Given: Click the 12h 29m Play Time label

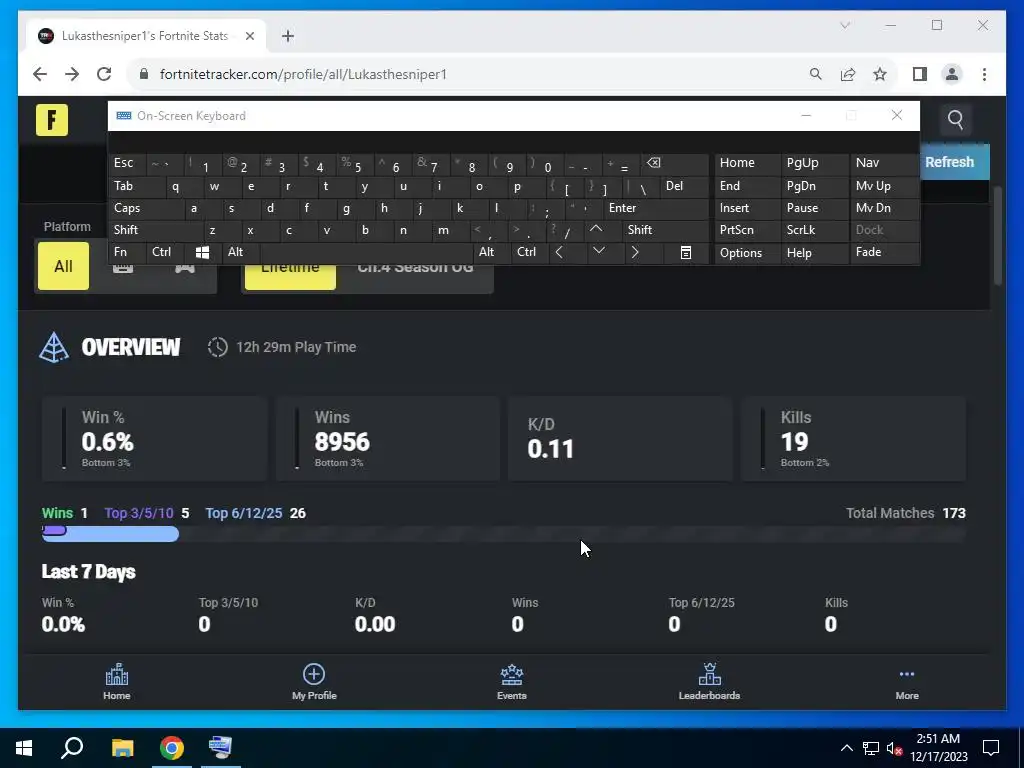Looking at the screenshot, I should (296, 347).
